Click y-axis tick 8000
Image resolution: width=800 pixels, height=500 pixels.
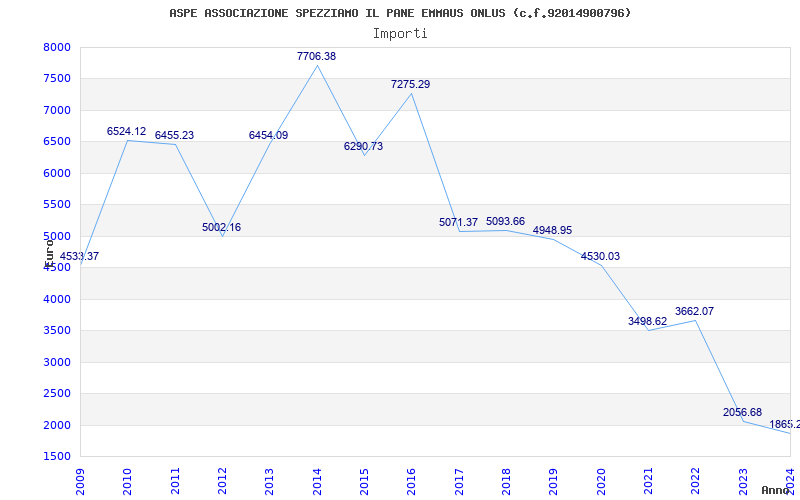[x=57, y=47]
